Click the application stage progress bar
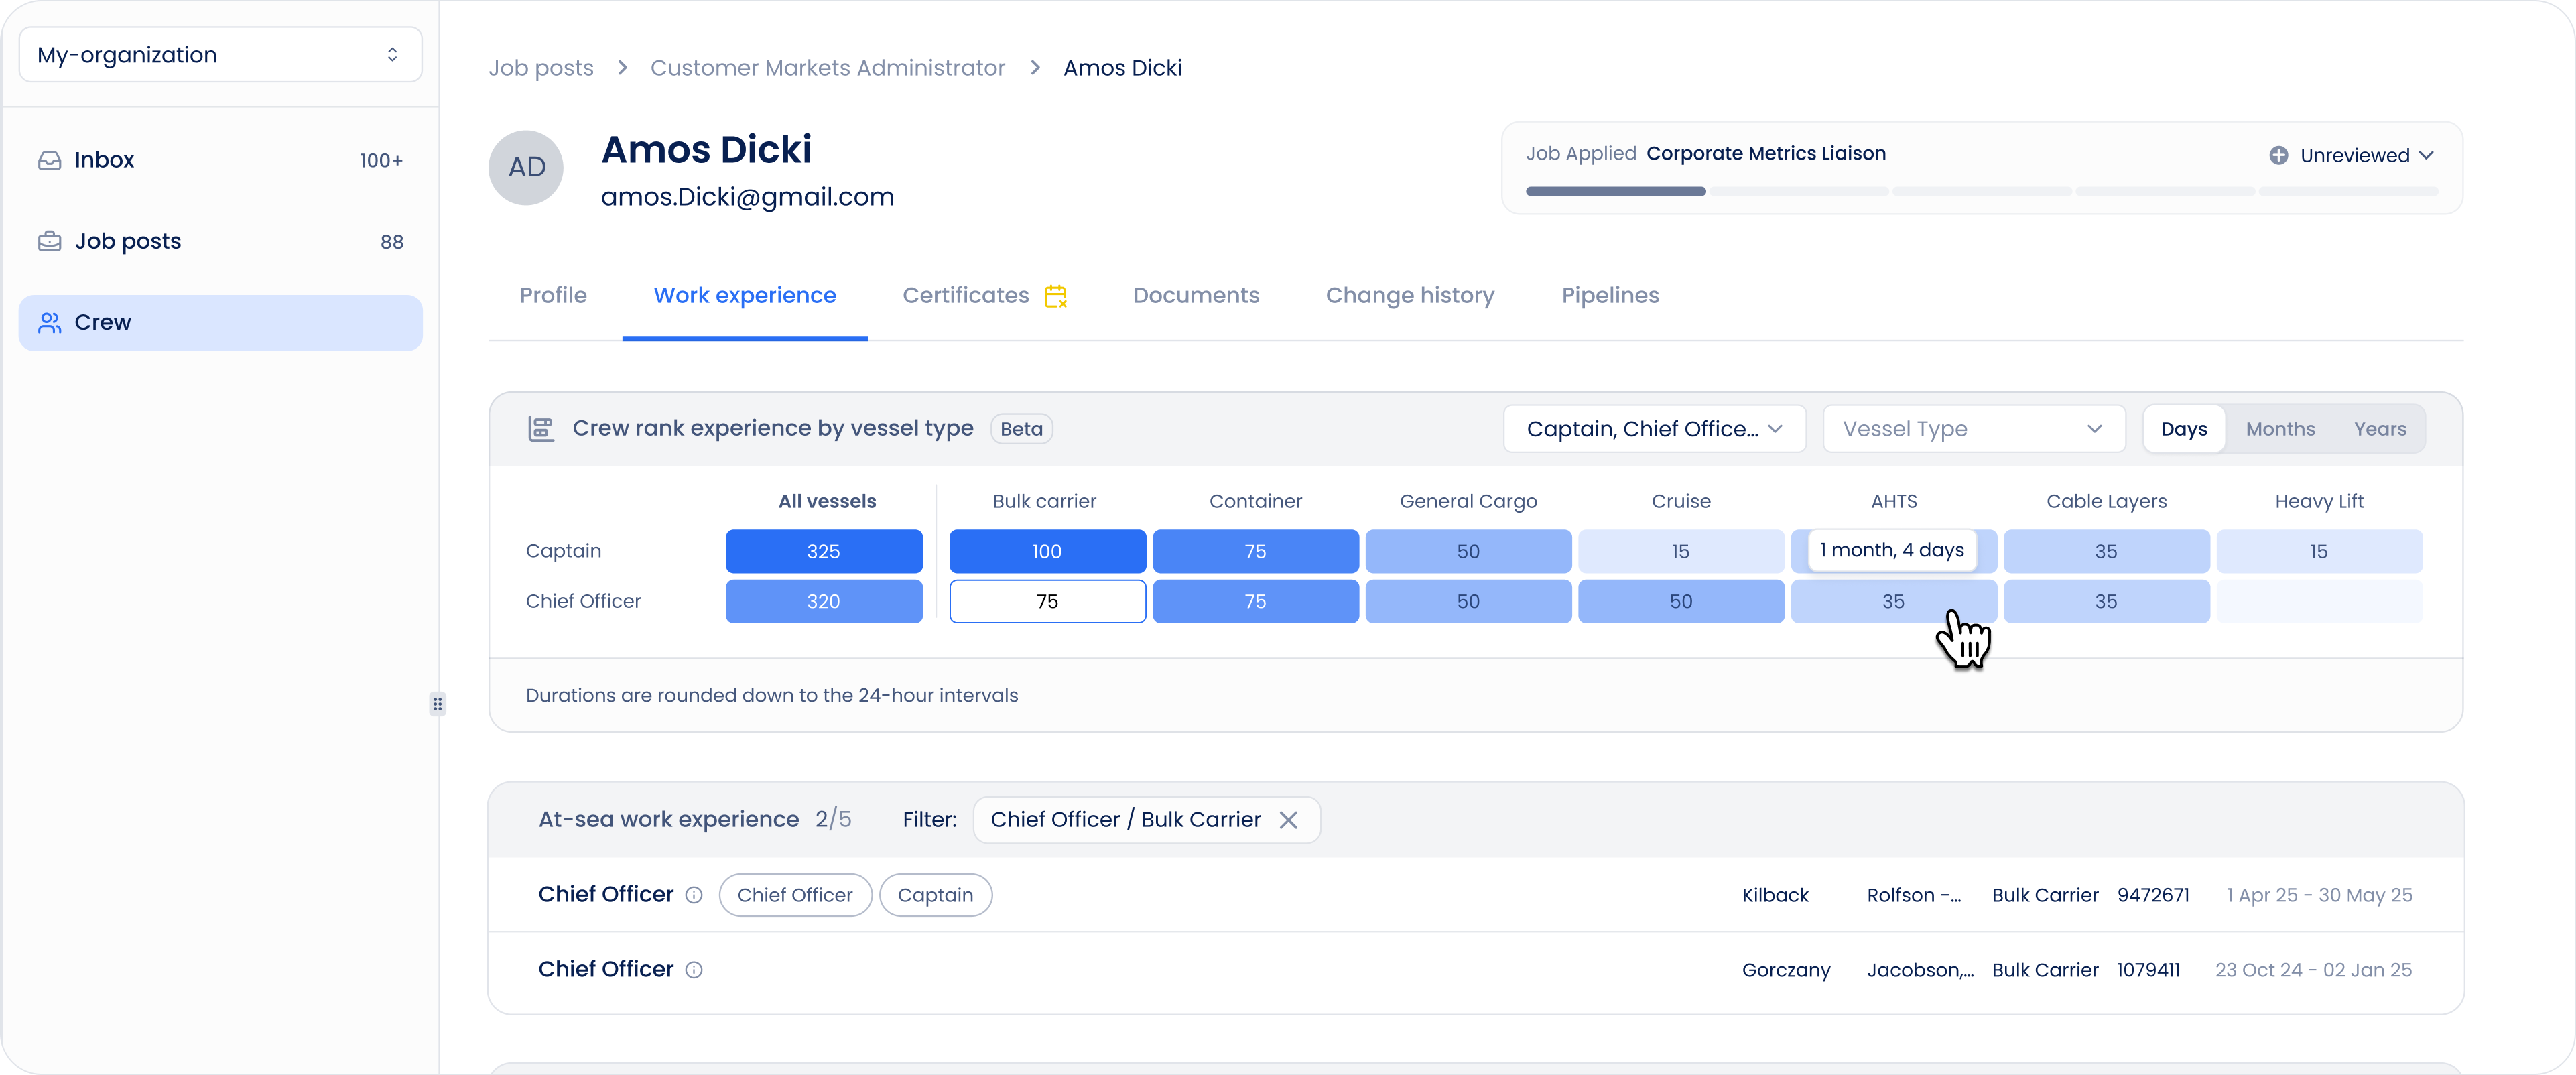The height and width of the screenshot is (1075, 2576). 1981,191
